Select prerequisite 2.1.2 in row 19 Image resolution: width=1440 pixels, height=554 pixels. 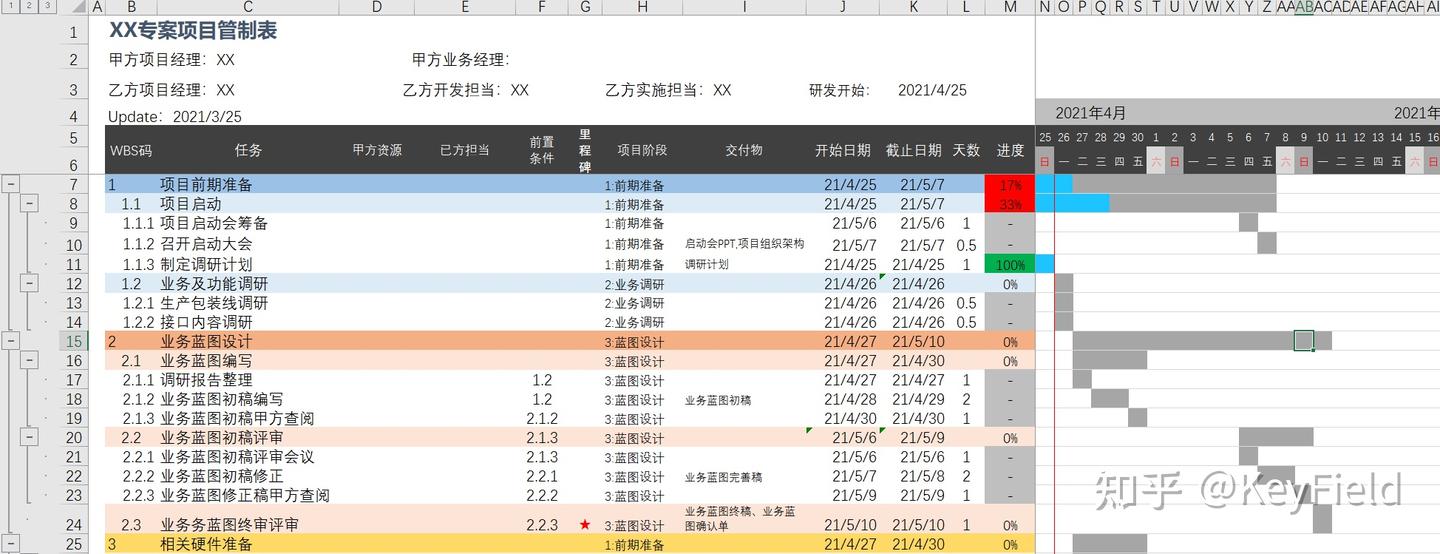[542, 419]
